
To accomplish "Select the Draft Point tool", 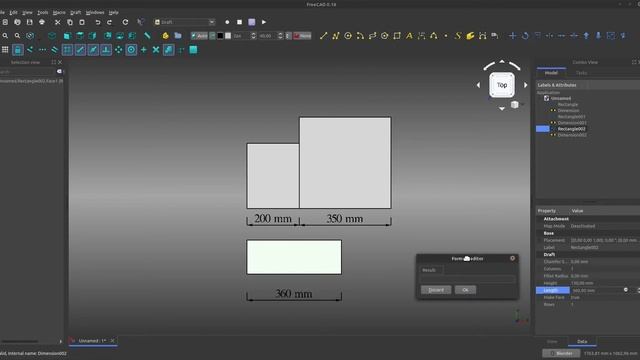I will [x=446, y=36].
